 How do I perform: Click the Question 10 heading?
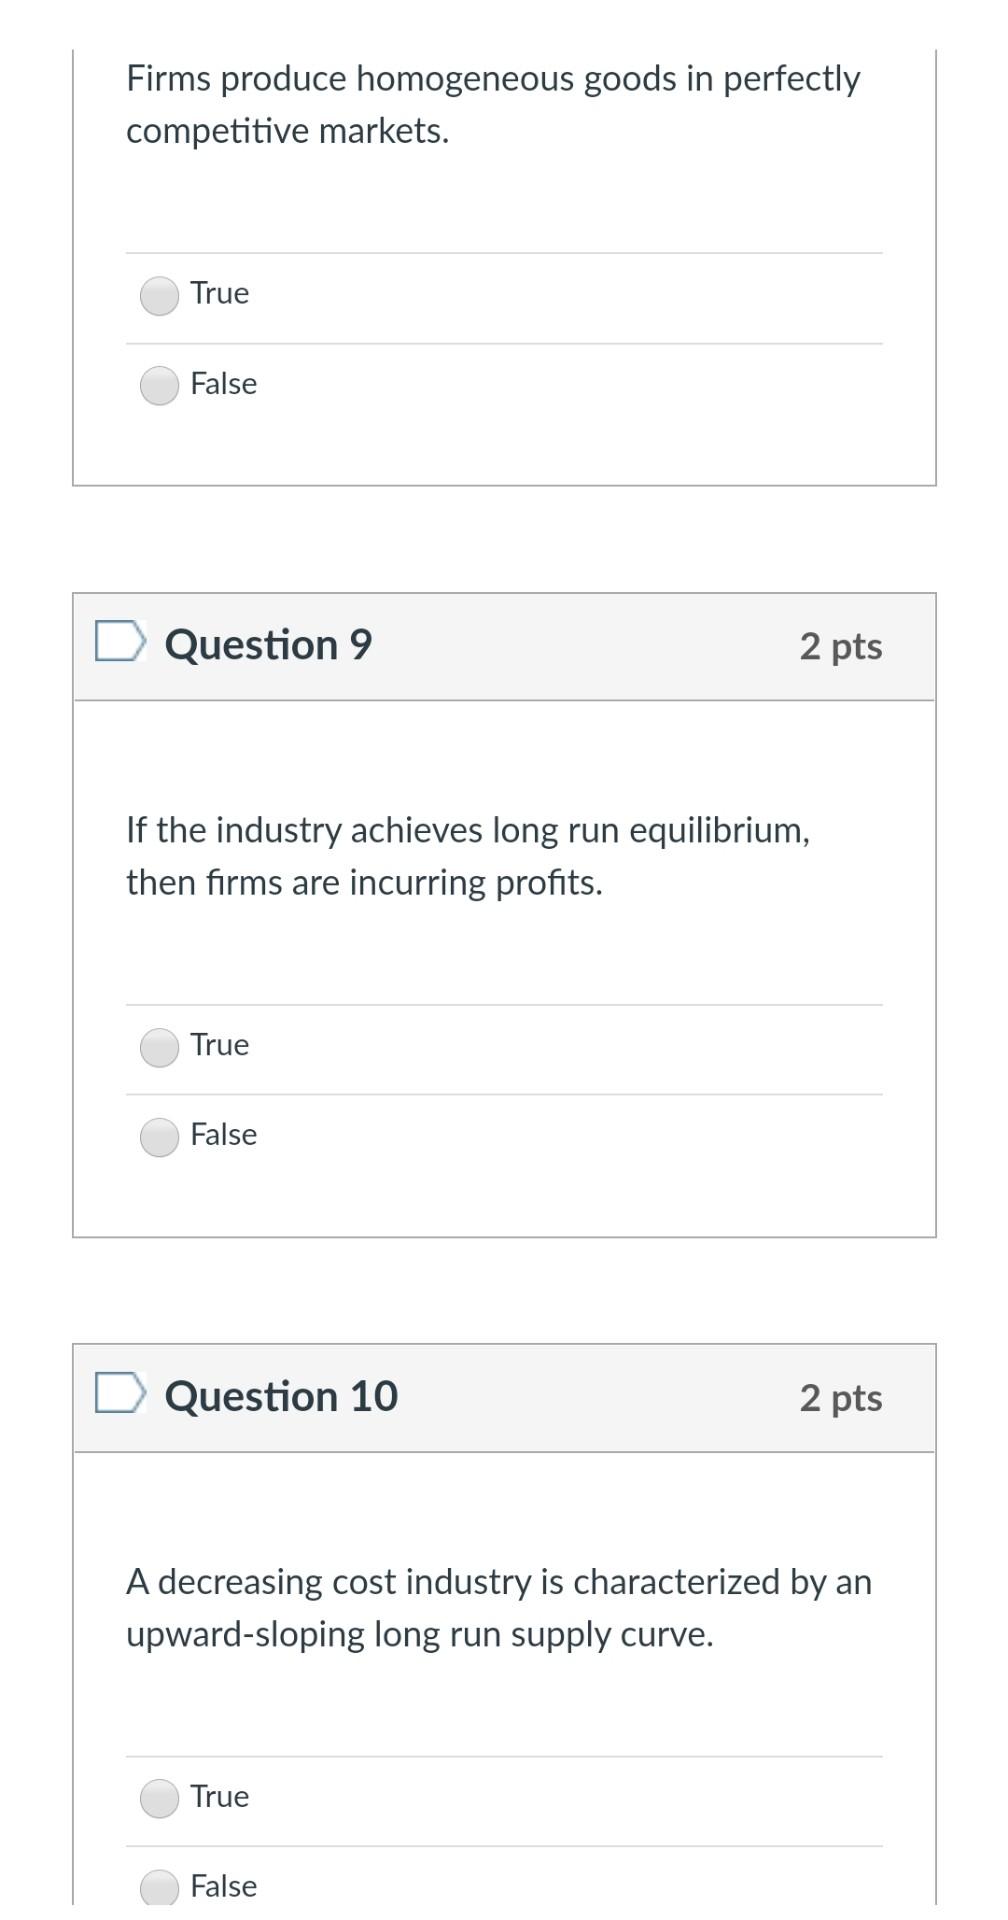point(281,1396)
